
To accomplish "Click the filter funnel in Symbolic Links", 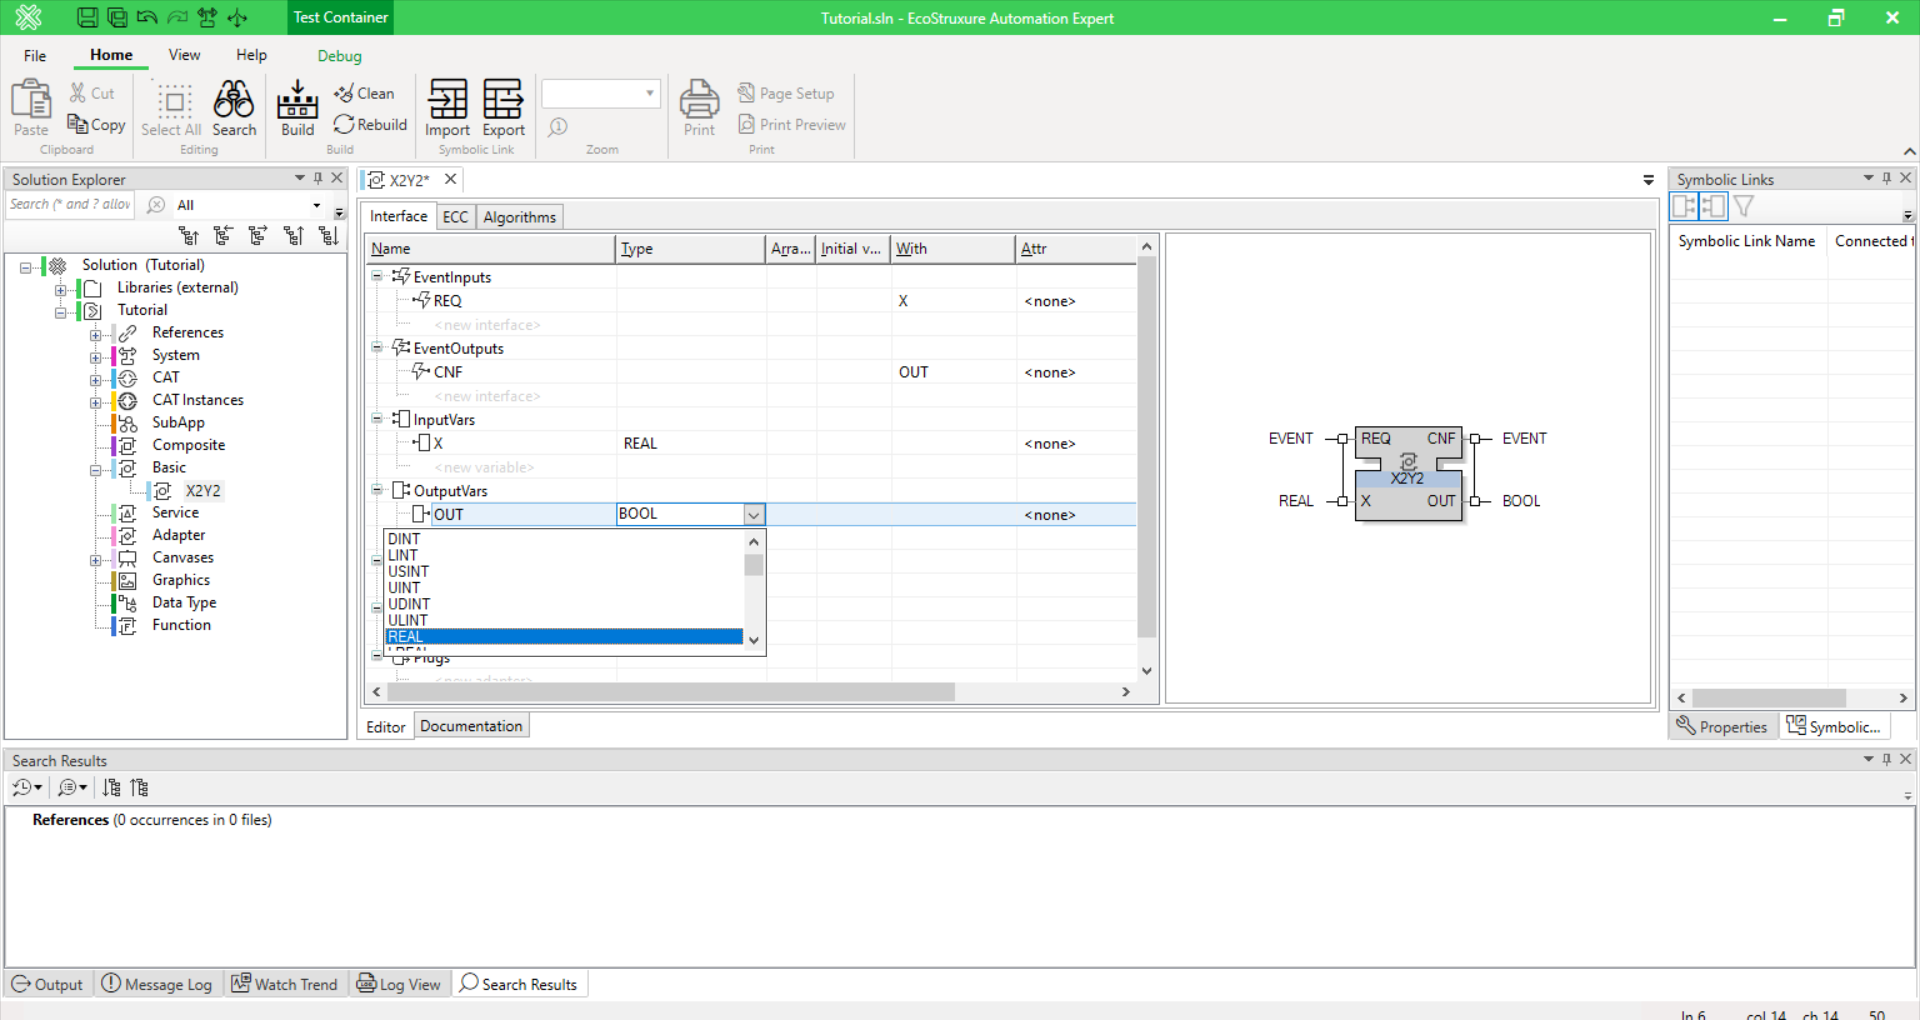I will tap(1745, 207).
